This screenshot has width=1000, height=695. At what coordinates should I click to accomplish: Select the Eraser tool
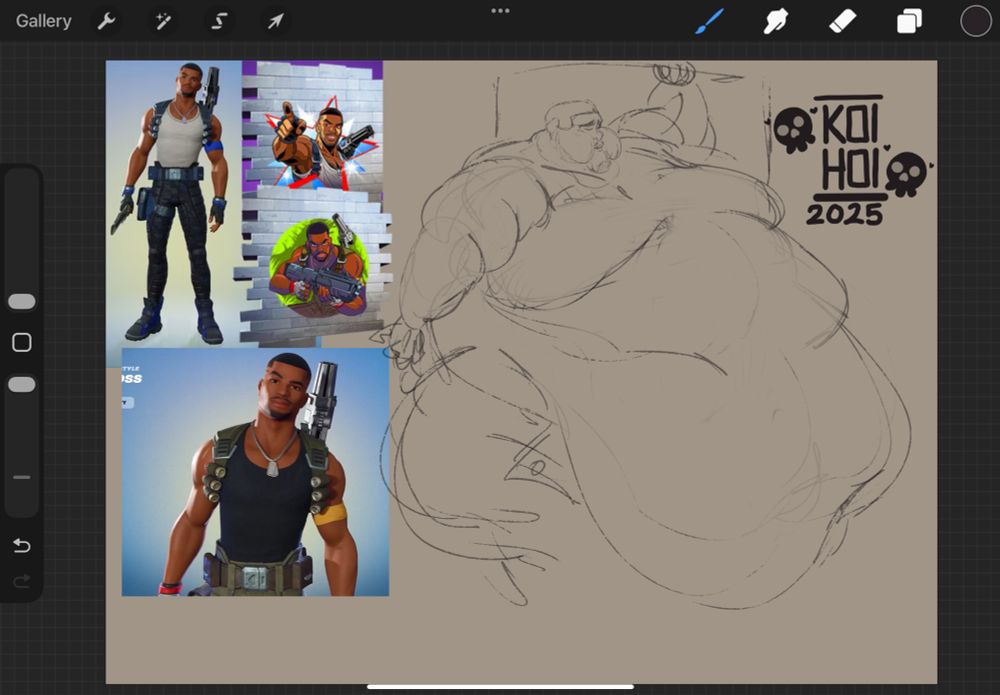click(x=842, y=21)
